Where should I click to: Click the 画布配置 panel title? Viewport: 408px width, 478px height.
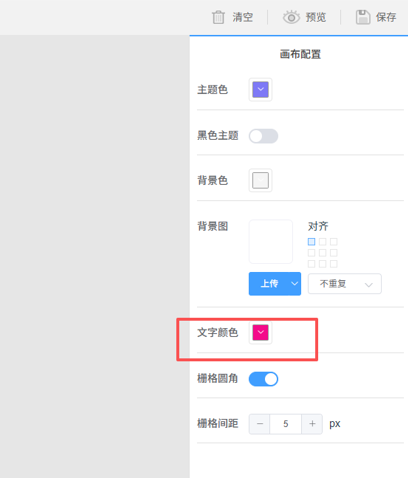(x=300, y=54)
